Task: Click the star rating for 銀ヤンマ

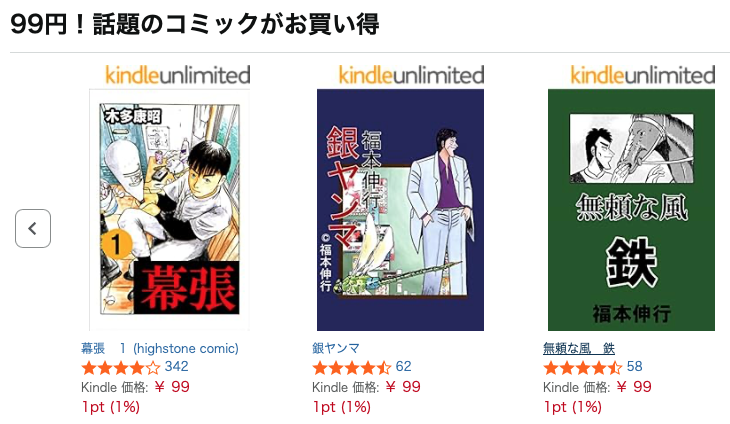Action: point(351,368)
